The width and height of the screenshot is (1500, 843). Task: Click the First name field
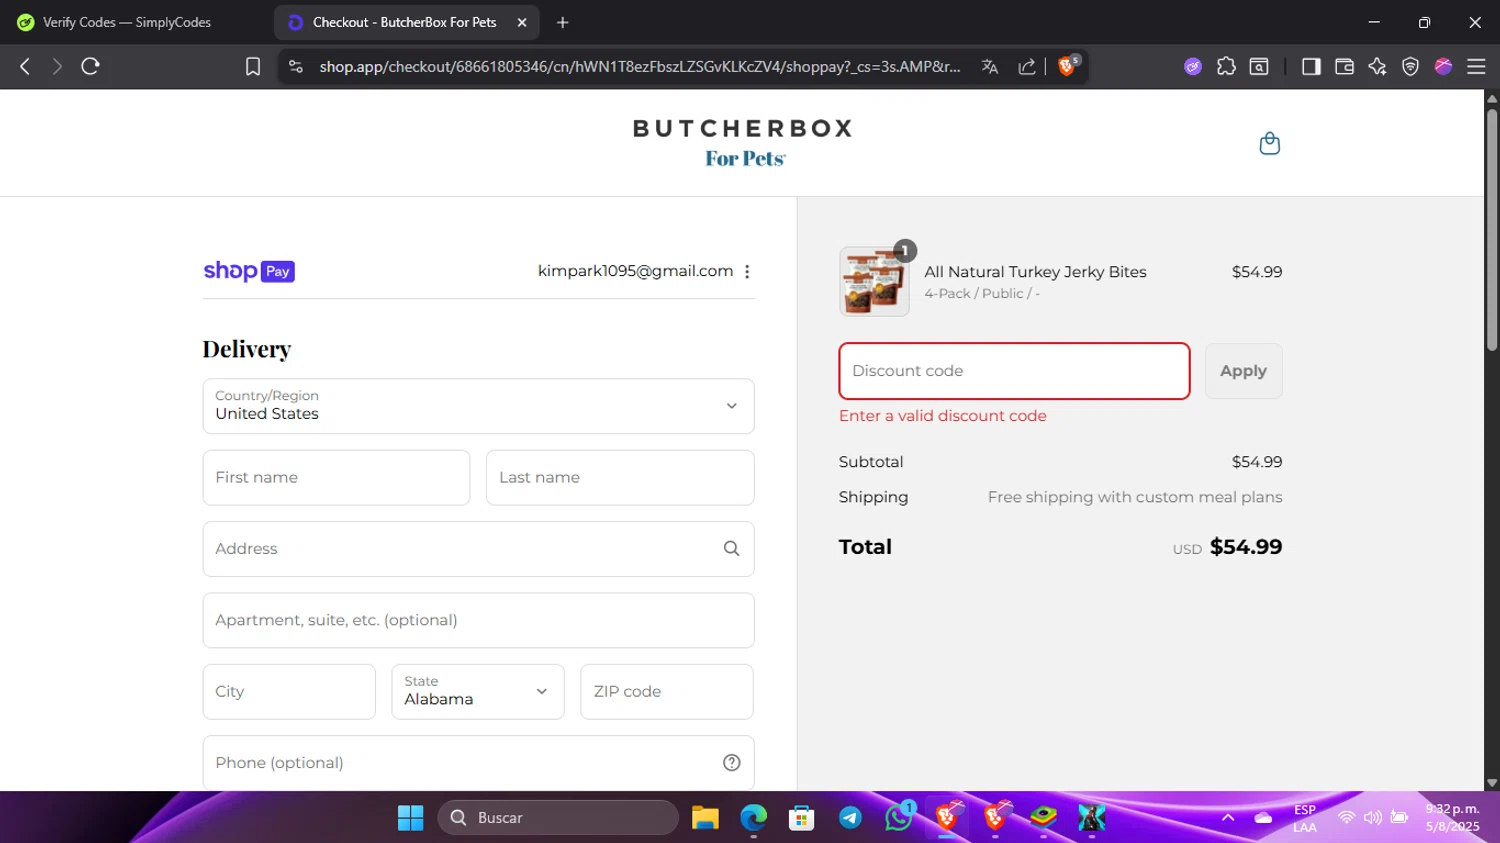pos(336,477)
